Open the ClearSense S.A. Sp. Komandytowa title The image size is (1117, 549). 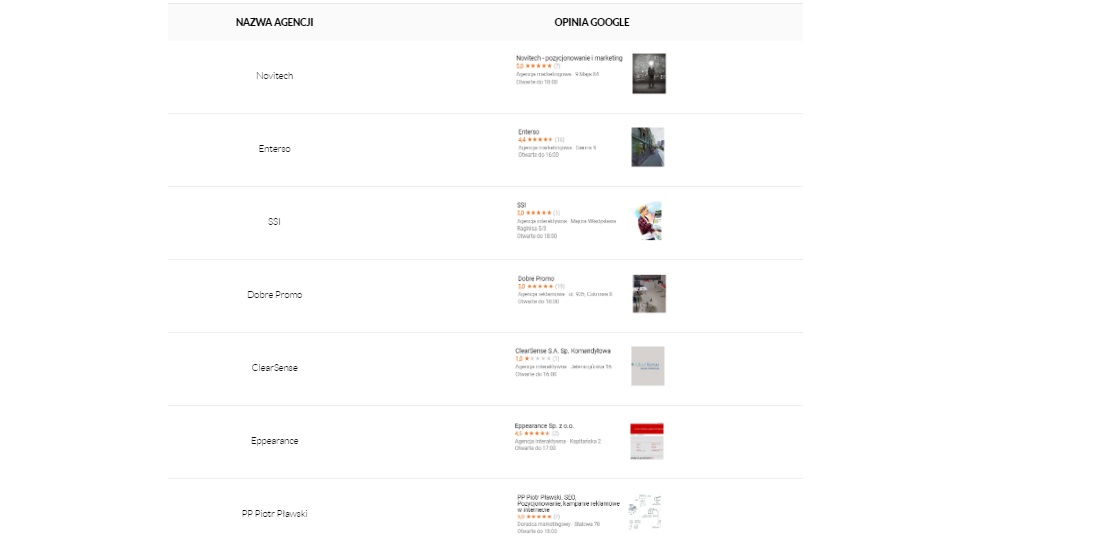[x=563, y=351]
